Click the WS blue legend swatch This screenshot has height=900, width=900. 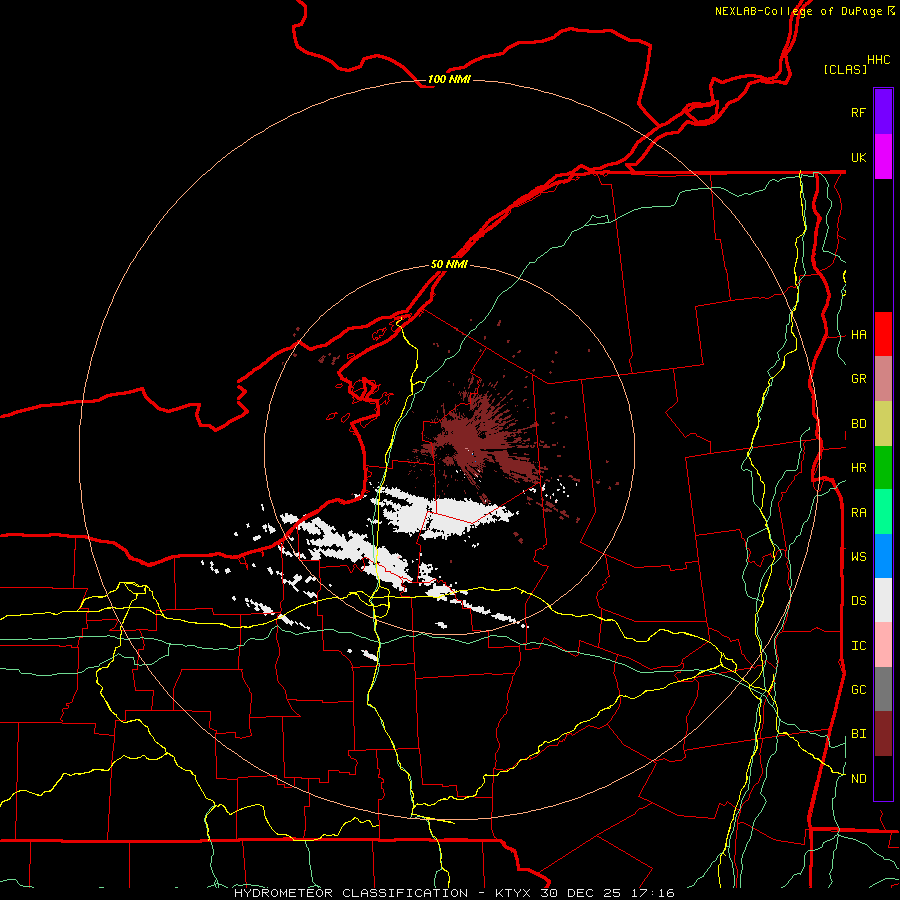point(883,556)
